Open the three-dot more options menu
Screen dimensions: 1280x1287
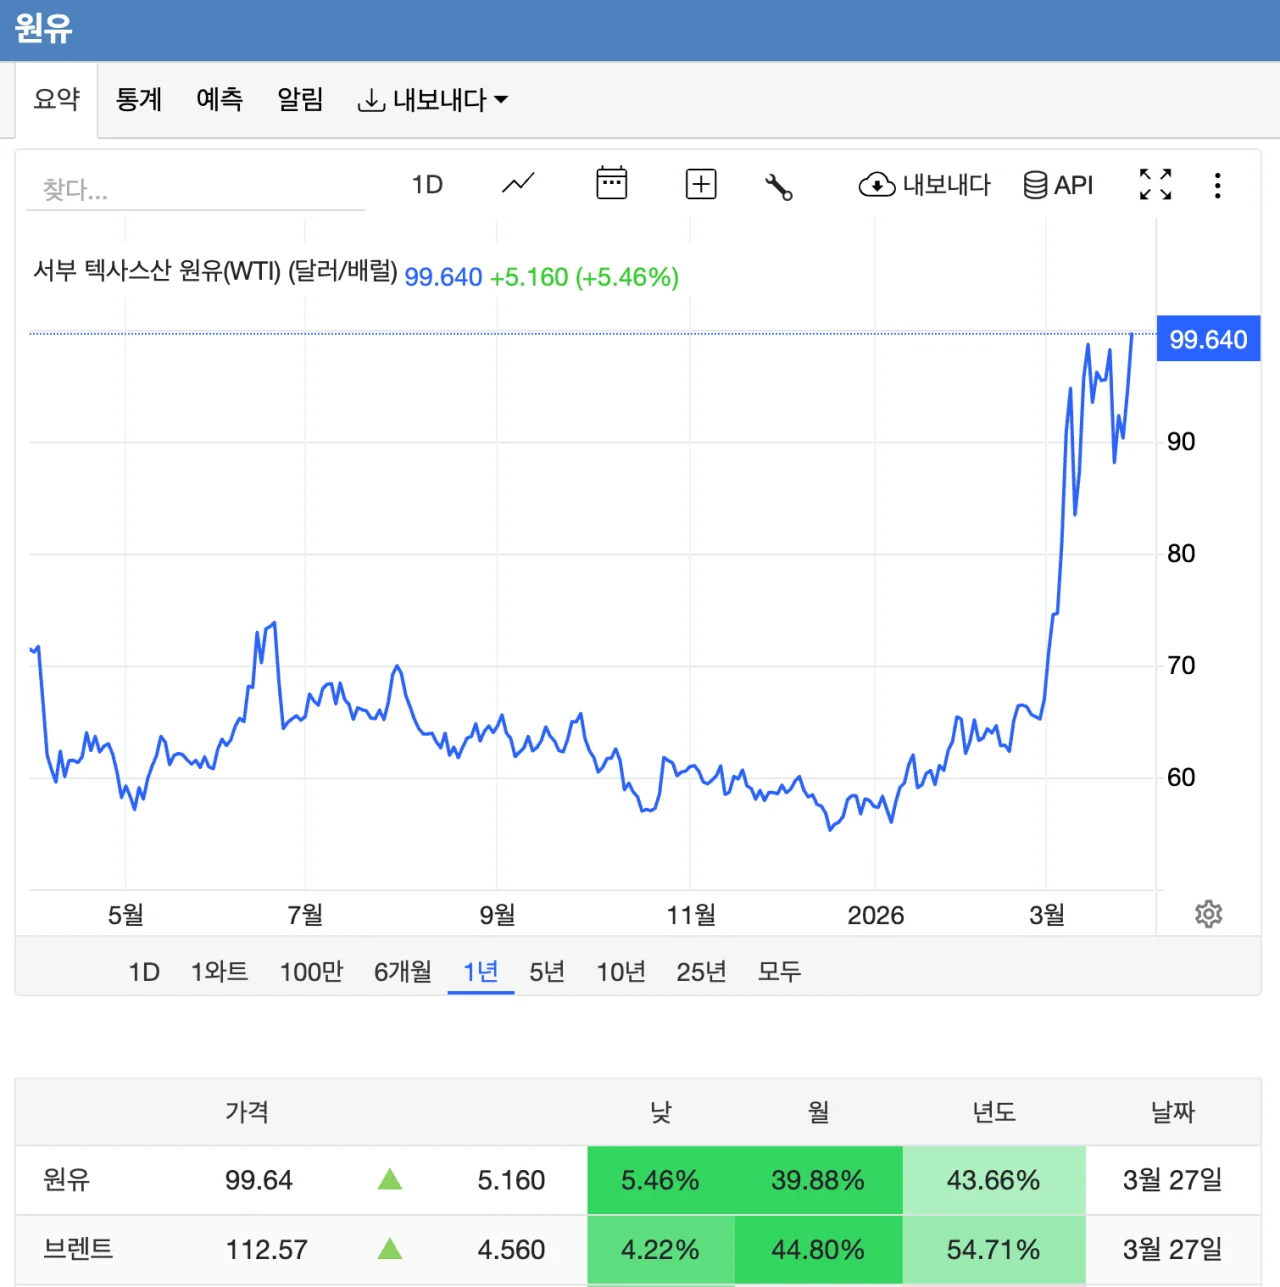point(1217,185)
